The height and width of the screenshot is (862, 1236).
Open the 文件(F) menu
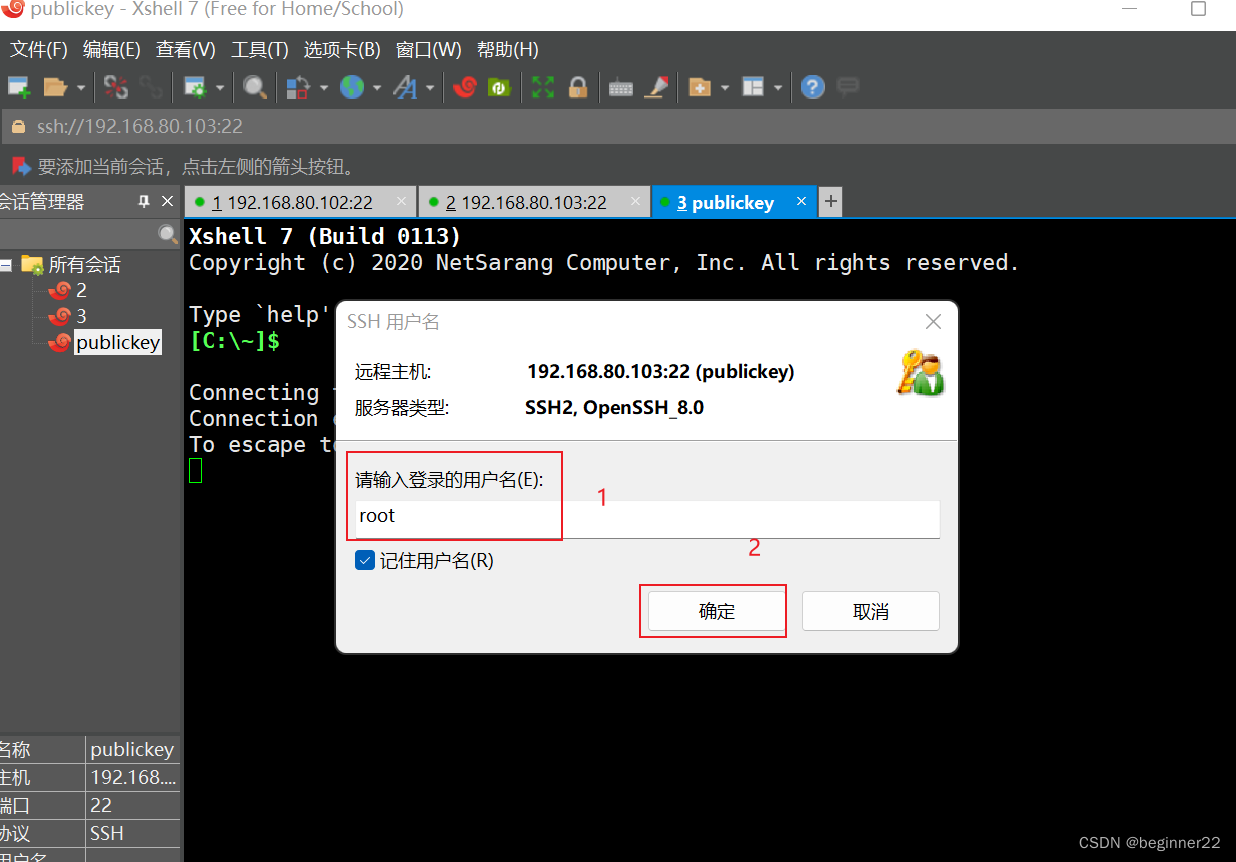(x=39, y=49)
